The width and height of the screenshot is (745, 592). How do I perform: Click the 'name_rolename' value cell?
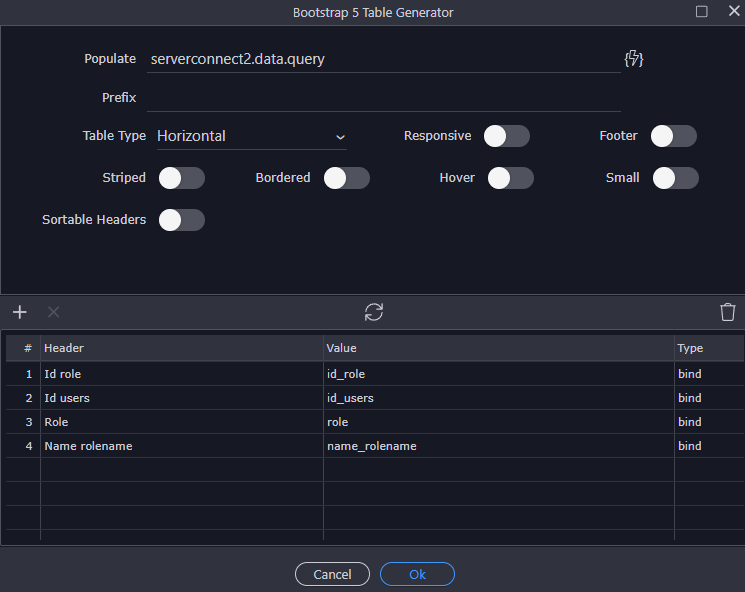coord(499,446)
